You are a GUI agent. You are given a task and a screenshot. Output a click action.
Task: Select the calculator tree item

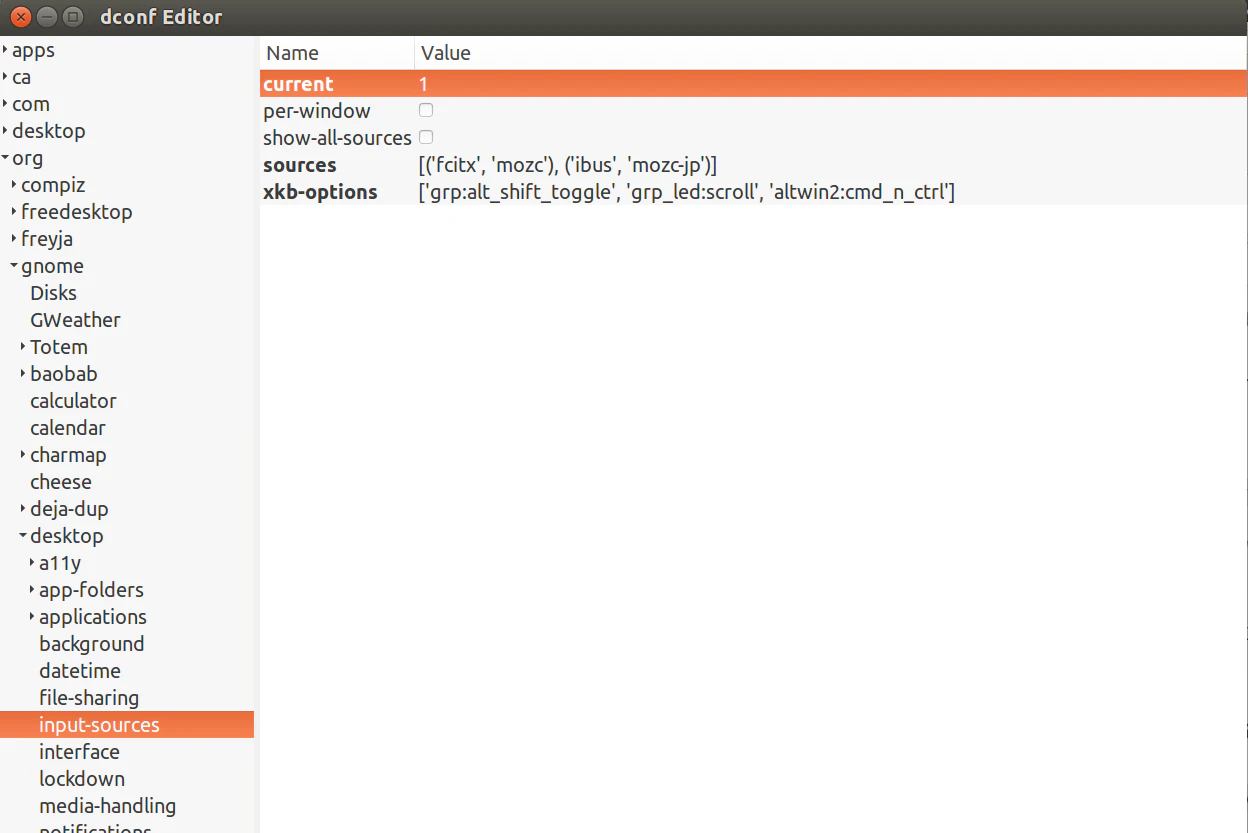(74, 401)
